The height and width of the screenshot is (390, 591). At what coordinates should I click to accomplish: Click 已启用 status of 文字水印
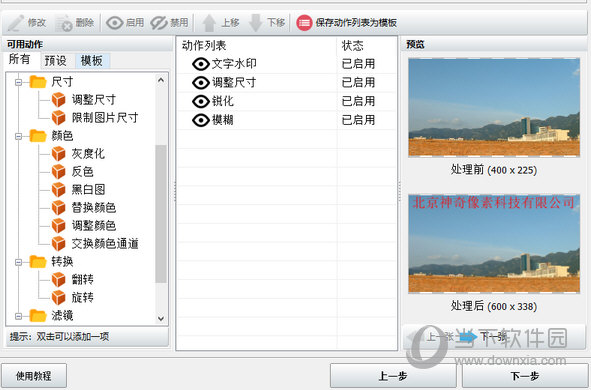(x=358, y=64)
